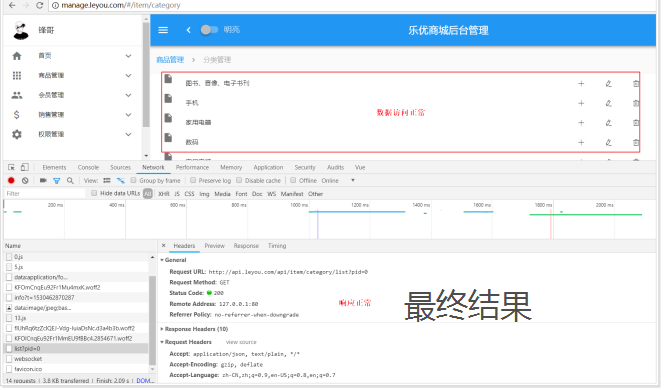Edit the 图书、音像、电子书刊 category
This screenshot has width=666, height=390.
(608, 84)
